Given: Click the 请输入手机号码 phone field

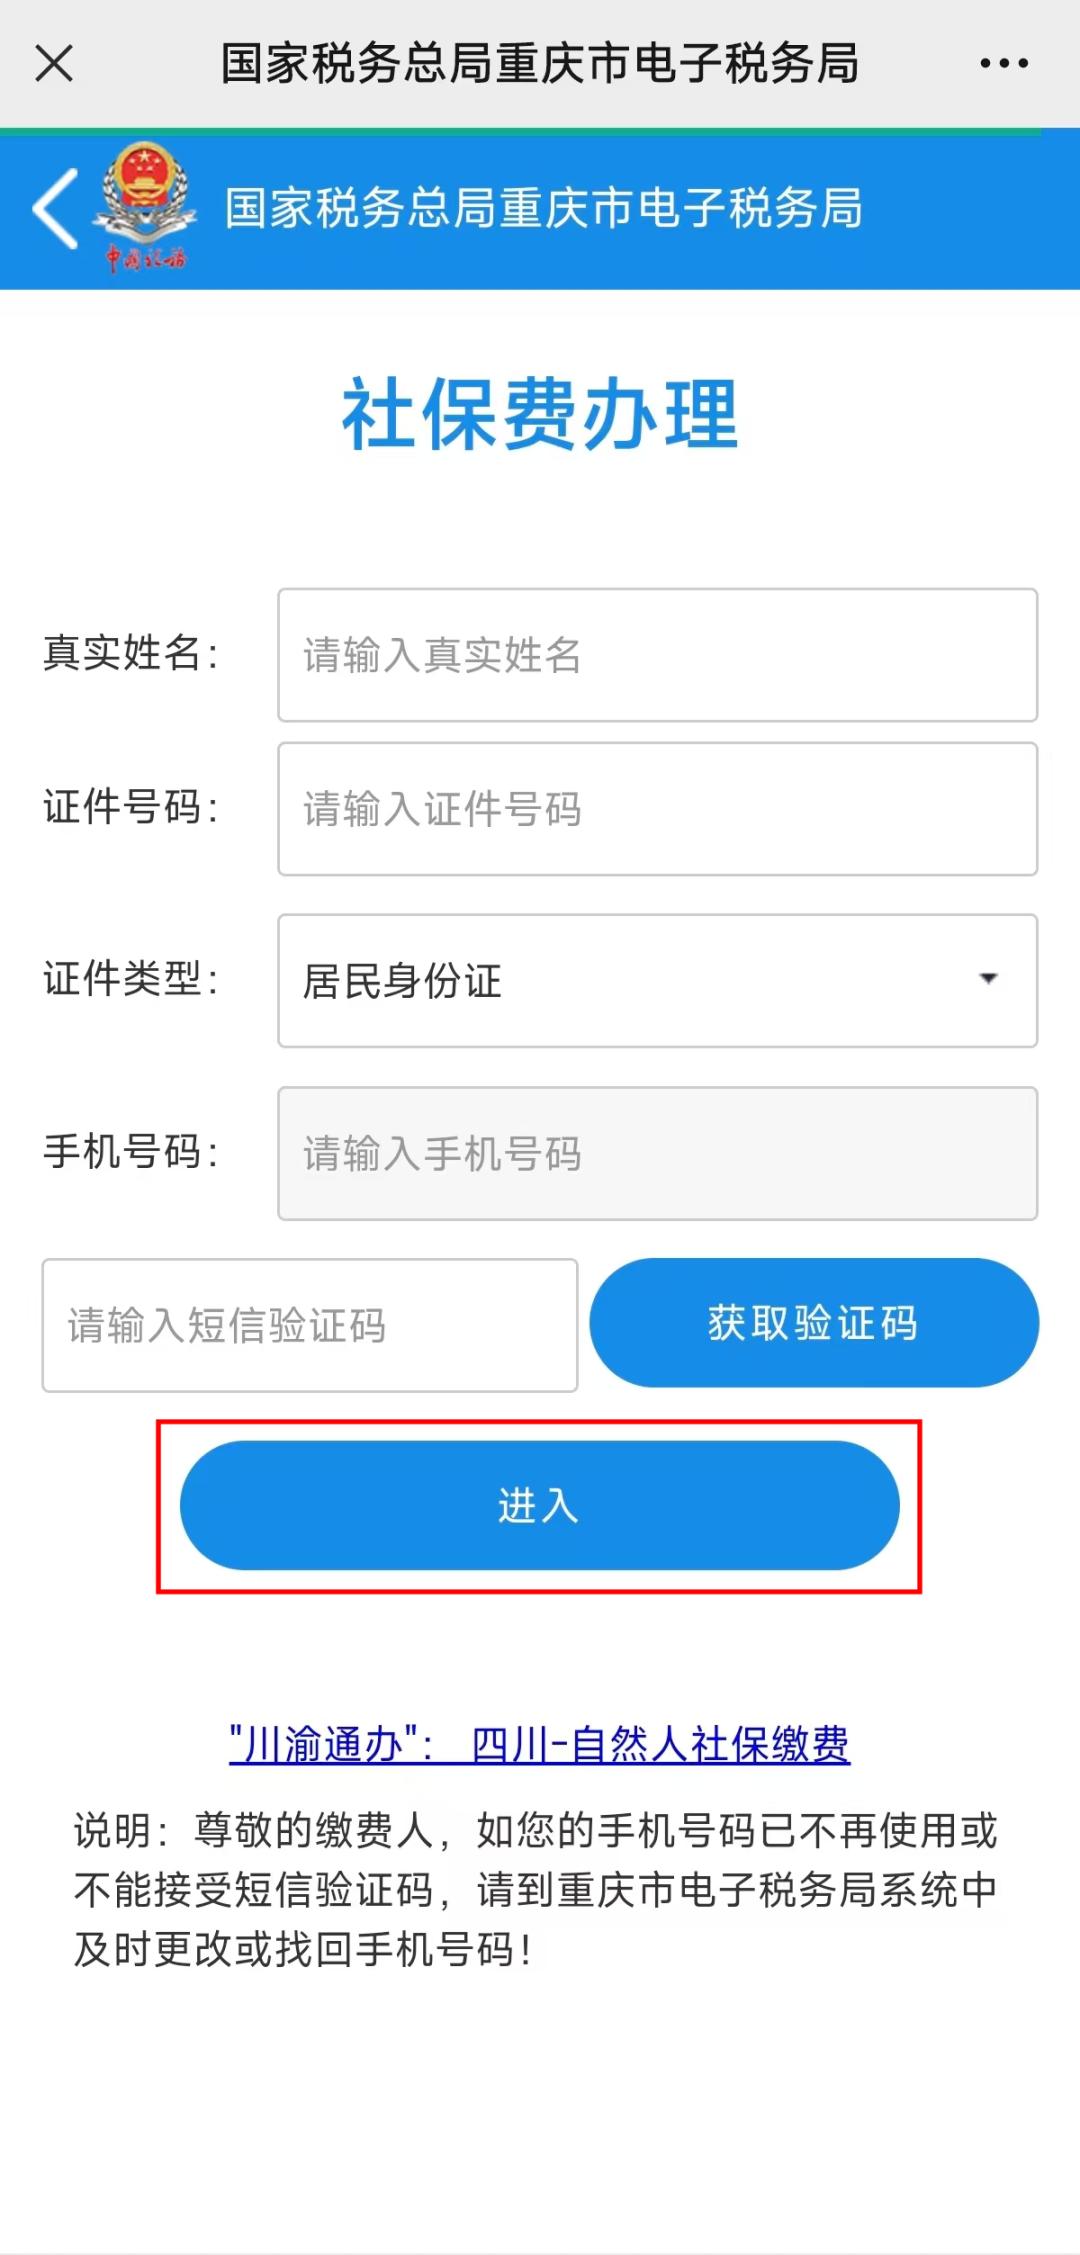Looking at the screenshot, I should [x=657, y=1153].
